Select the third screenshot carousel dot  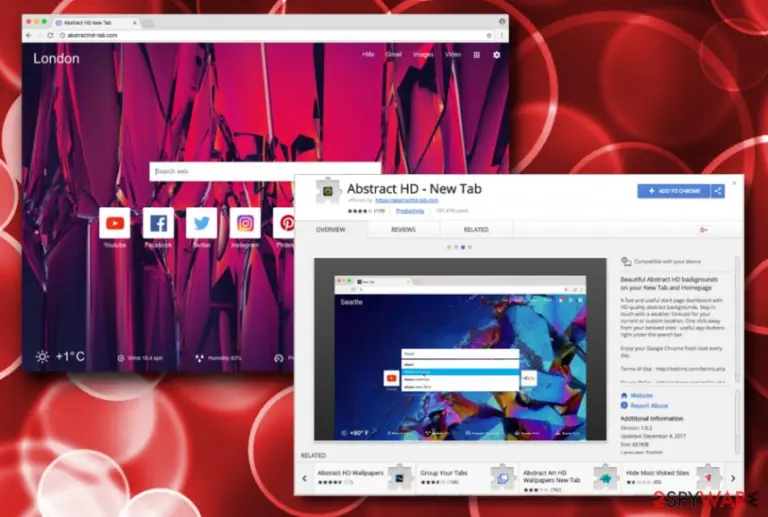click(463, 247)
